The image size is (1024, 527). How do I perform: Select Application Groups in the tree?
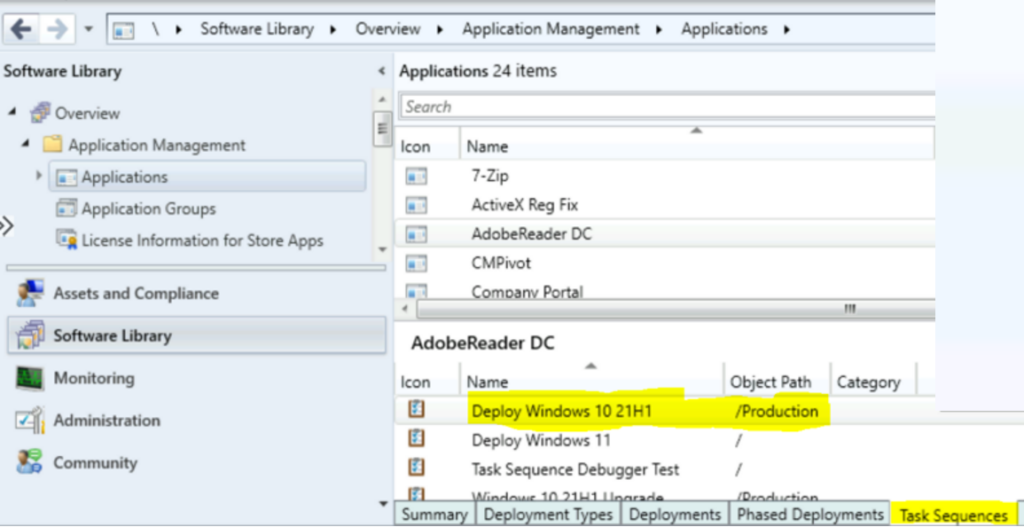148,209
